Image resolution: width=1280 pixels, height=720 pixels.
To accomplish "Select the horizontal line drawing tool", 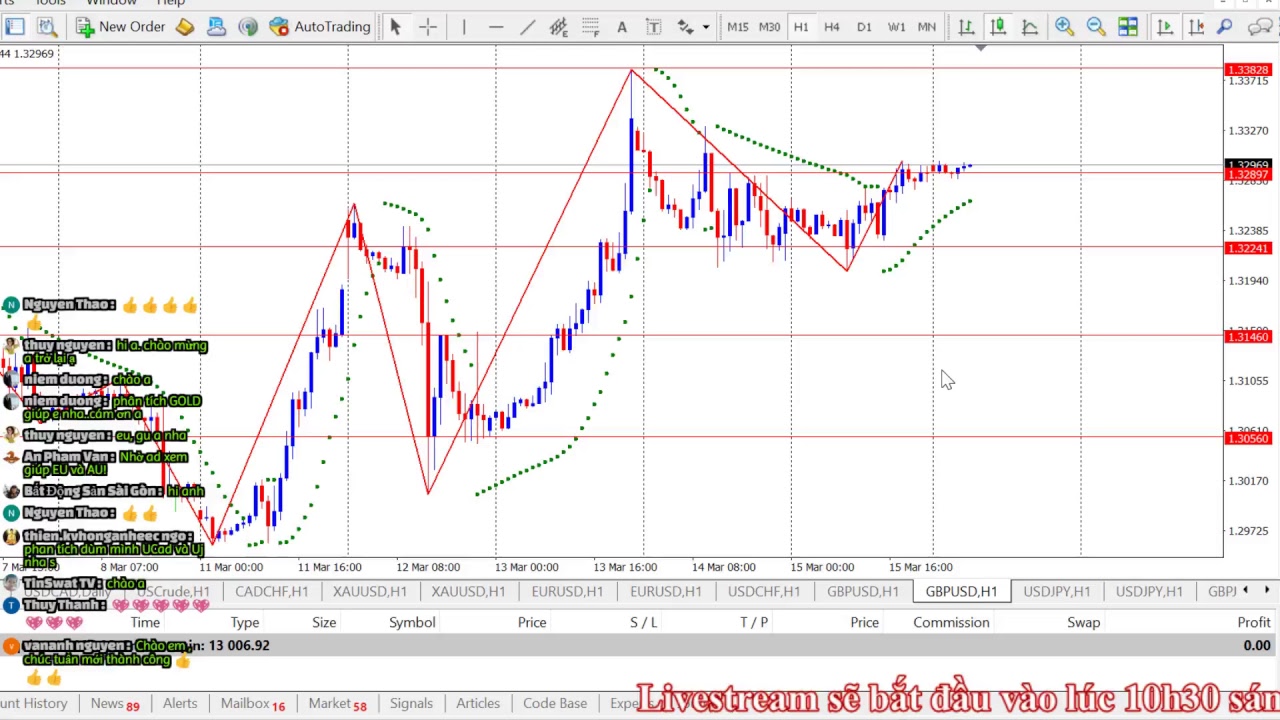I will (x=496, y=27).
